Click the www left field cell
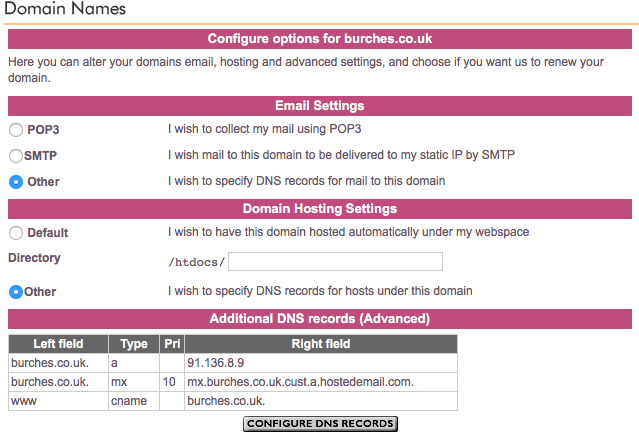The image size is (639, 446). tap(58, 401)
